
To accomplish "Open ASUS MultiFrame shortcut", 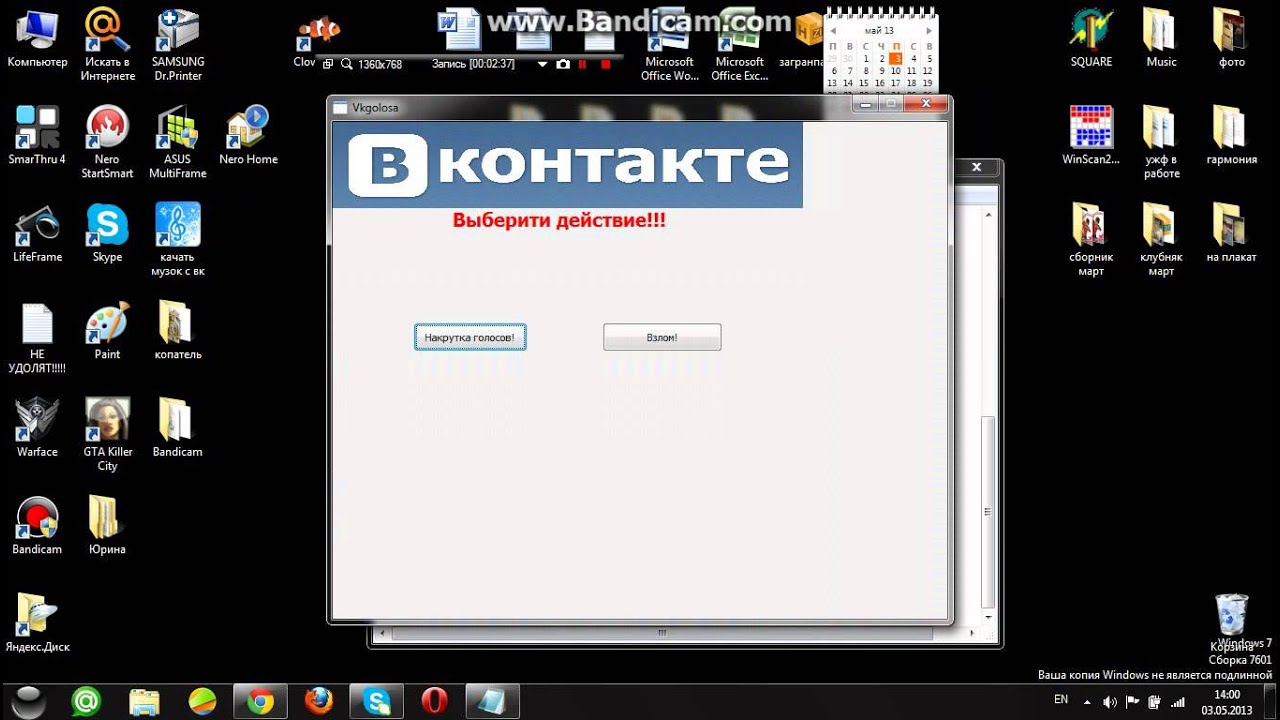I will [x=178, y=142].
